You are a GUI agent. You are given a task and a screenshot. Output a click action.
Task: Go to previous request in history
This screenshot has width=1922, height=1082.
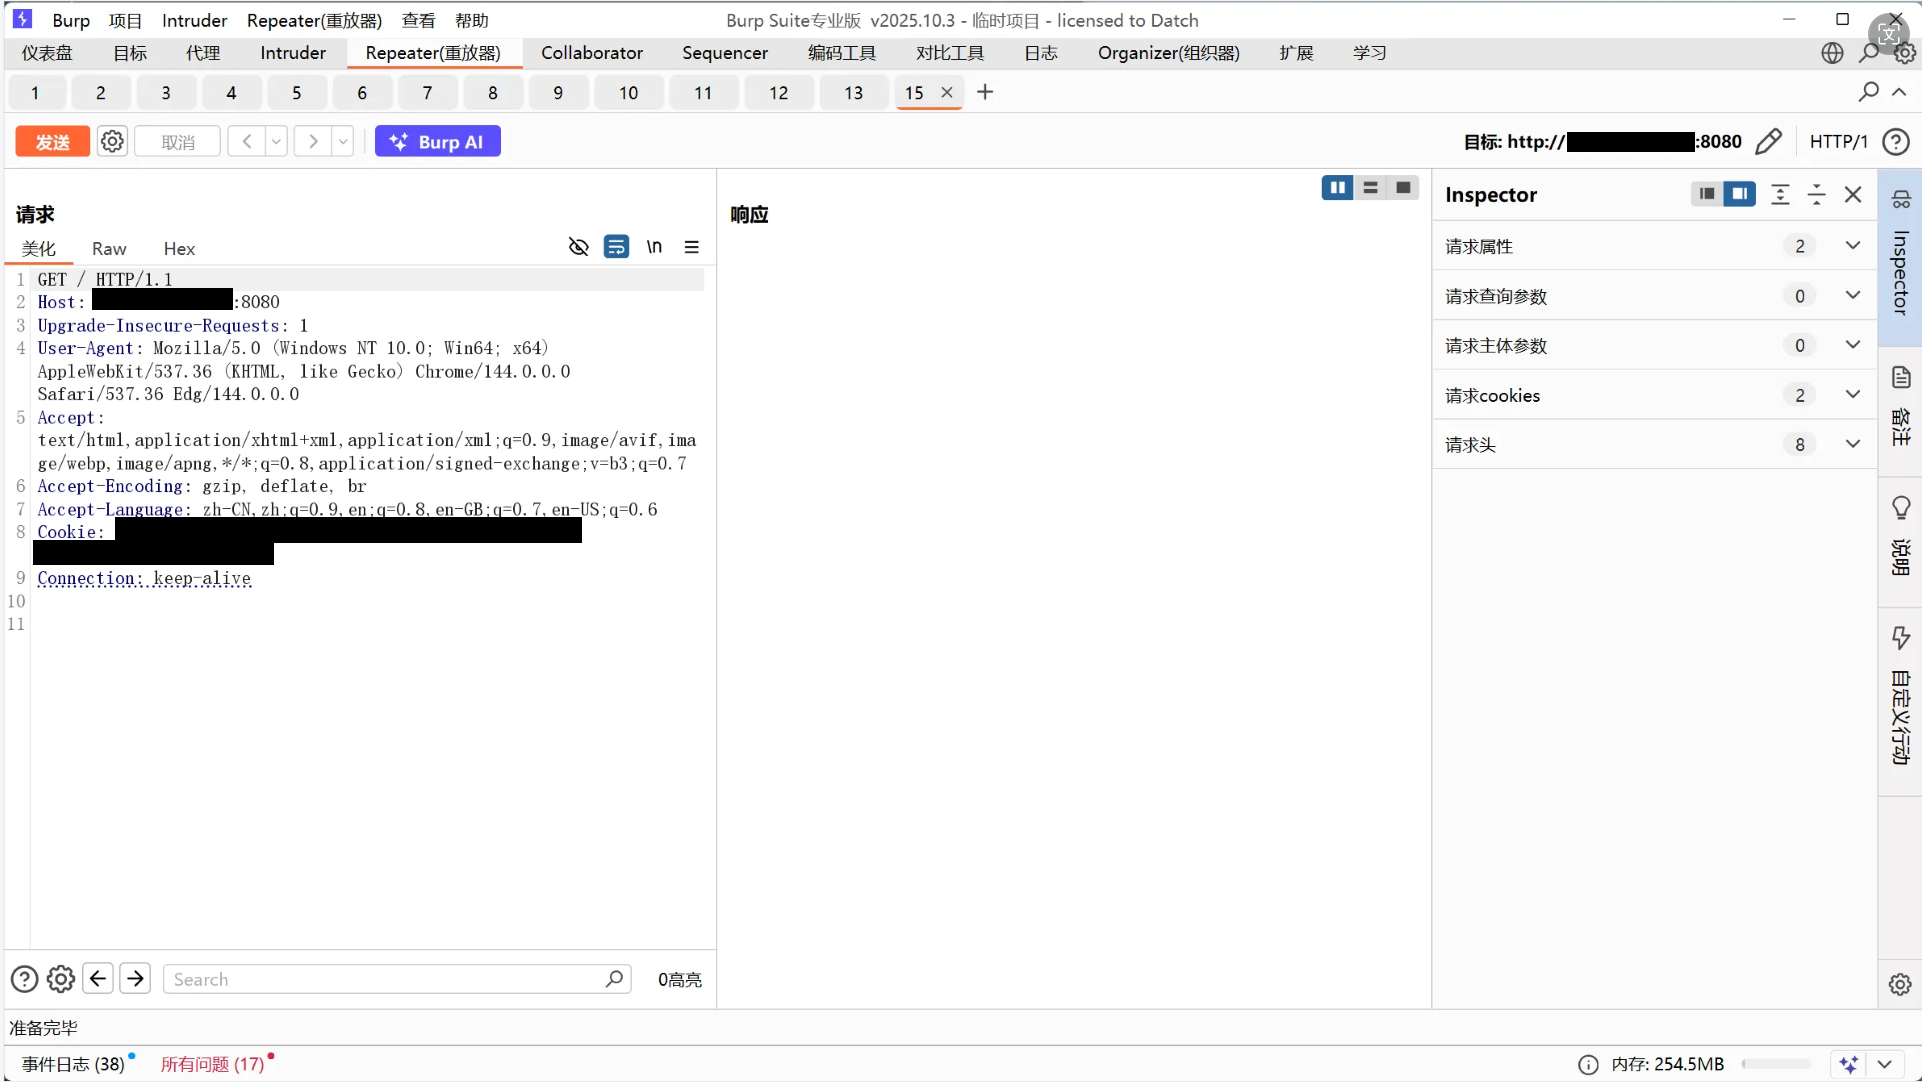pyautogui.click(x=246, y=142)
